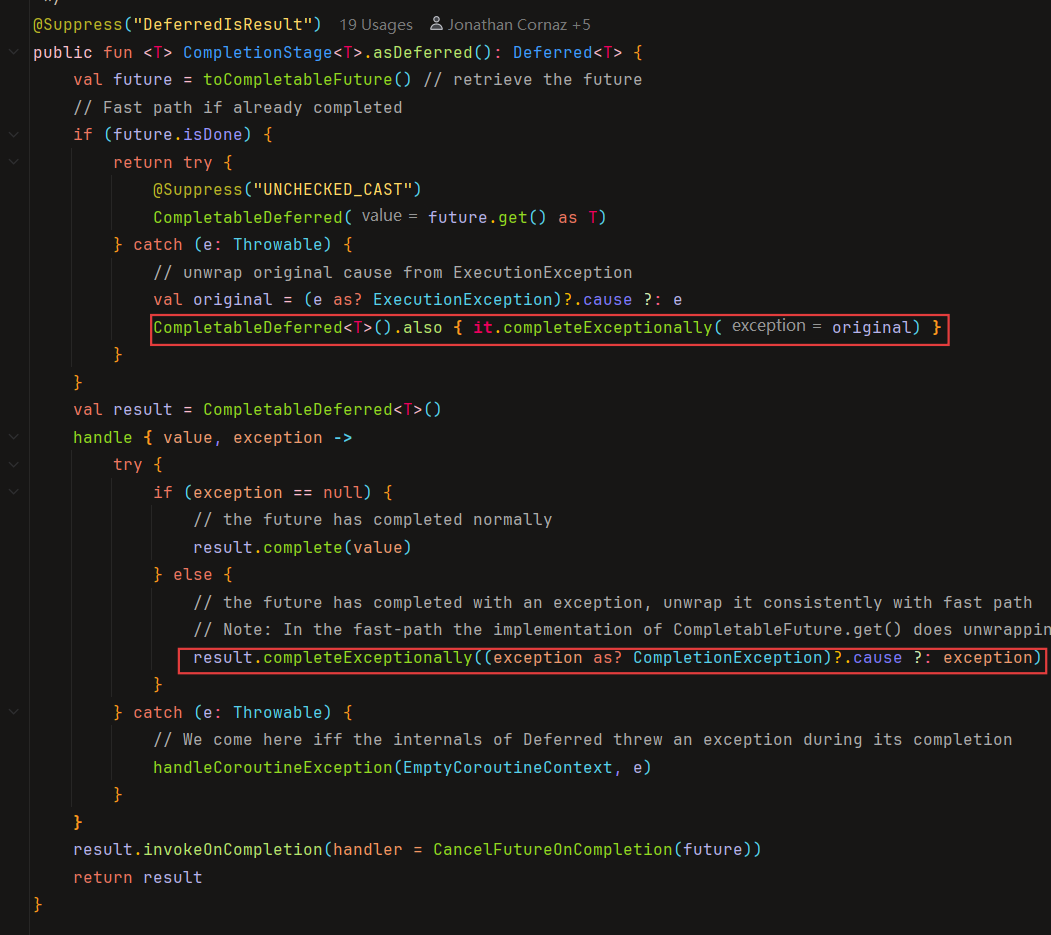The image size is (1051, 935).
Task: Click 'it.completeExceptionally' inside the also block
Action: click(593, 327)
